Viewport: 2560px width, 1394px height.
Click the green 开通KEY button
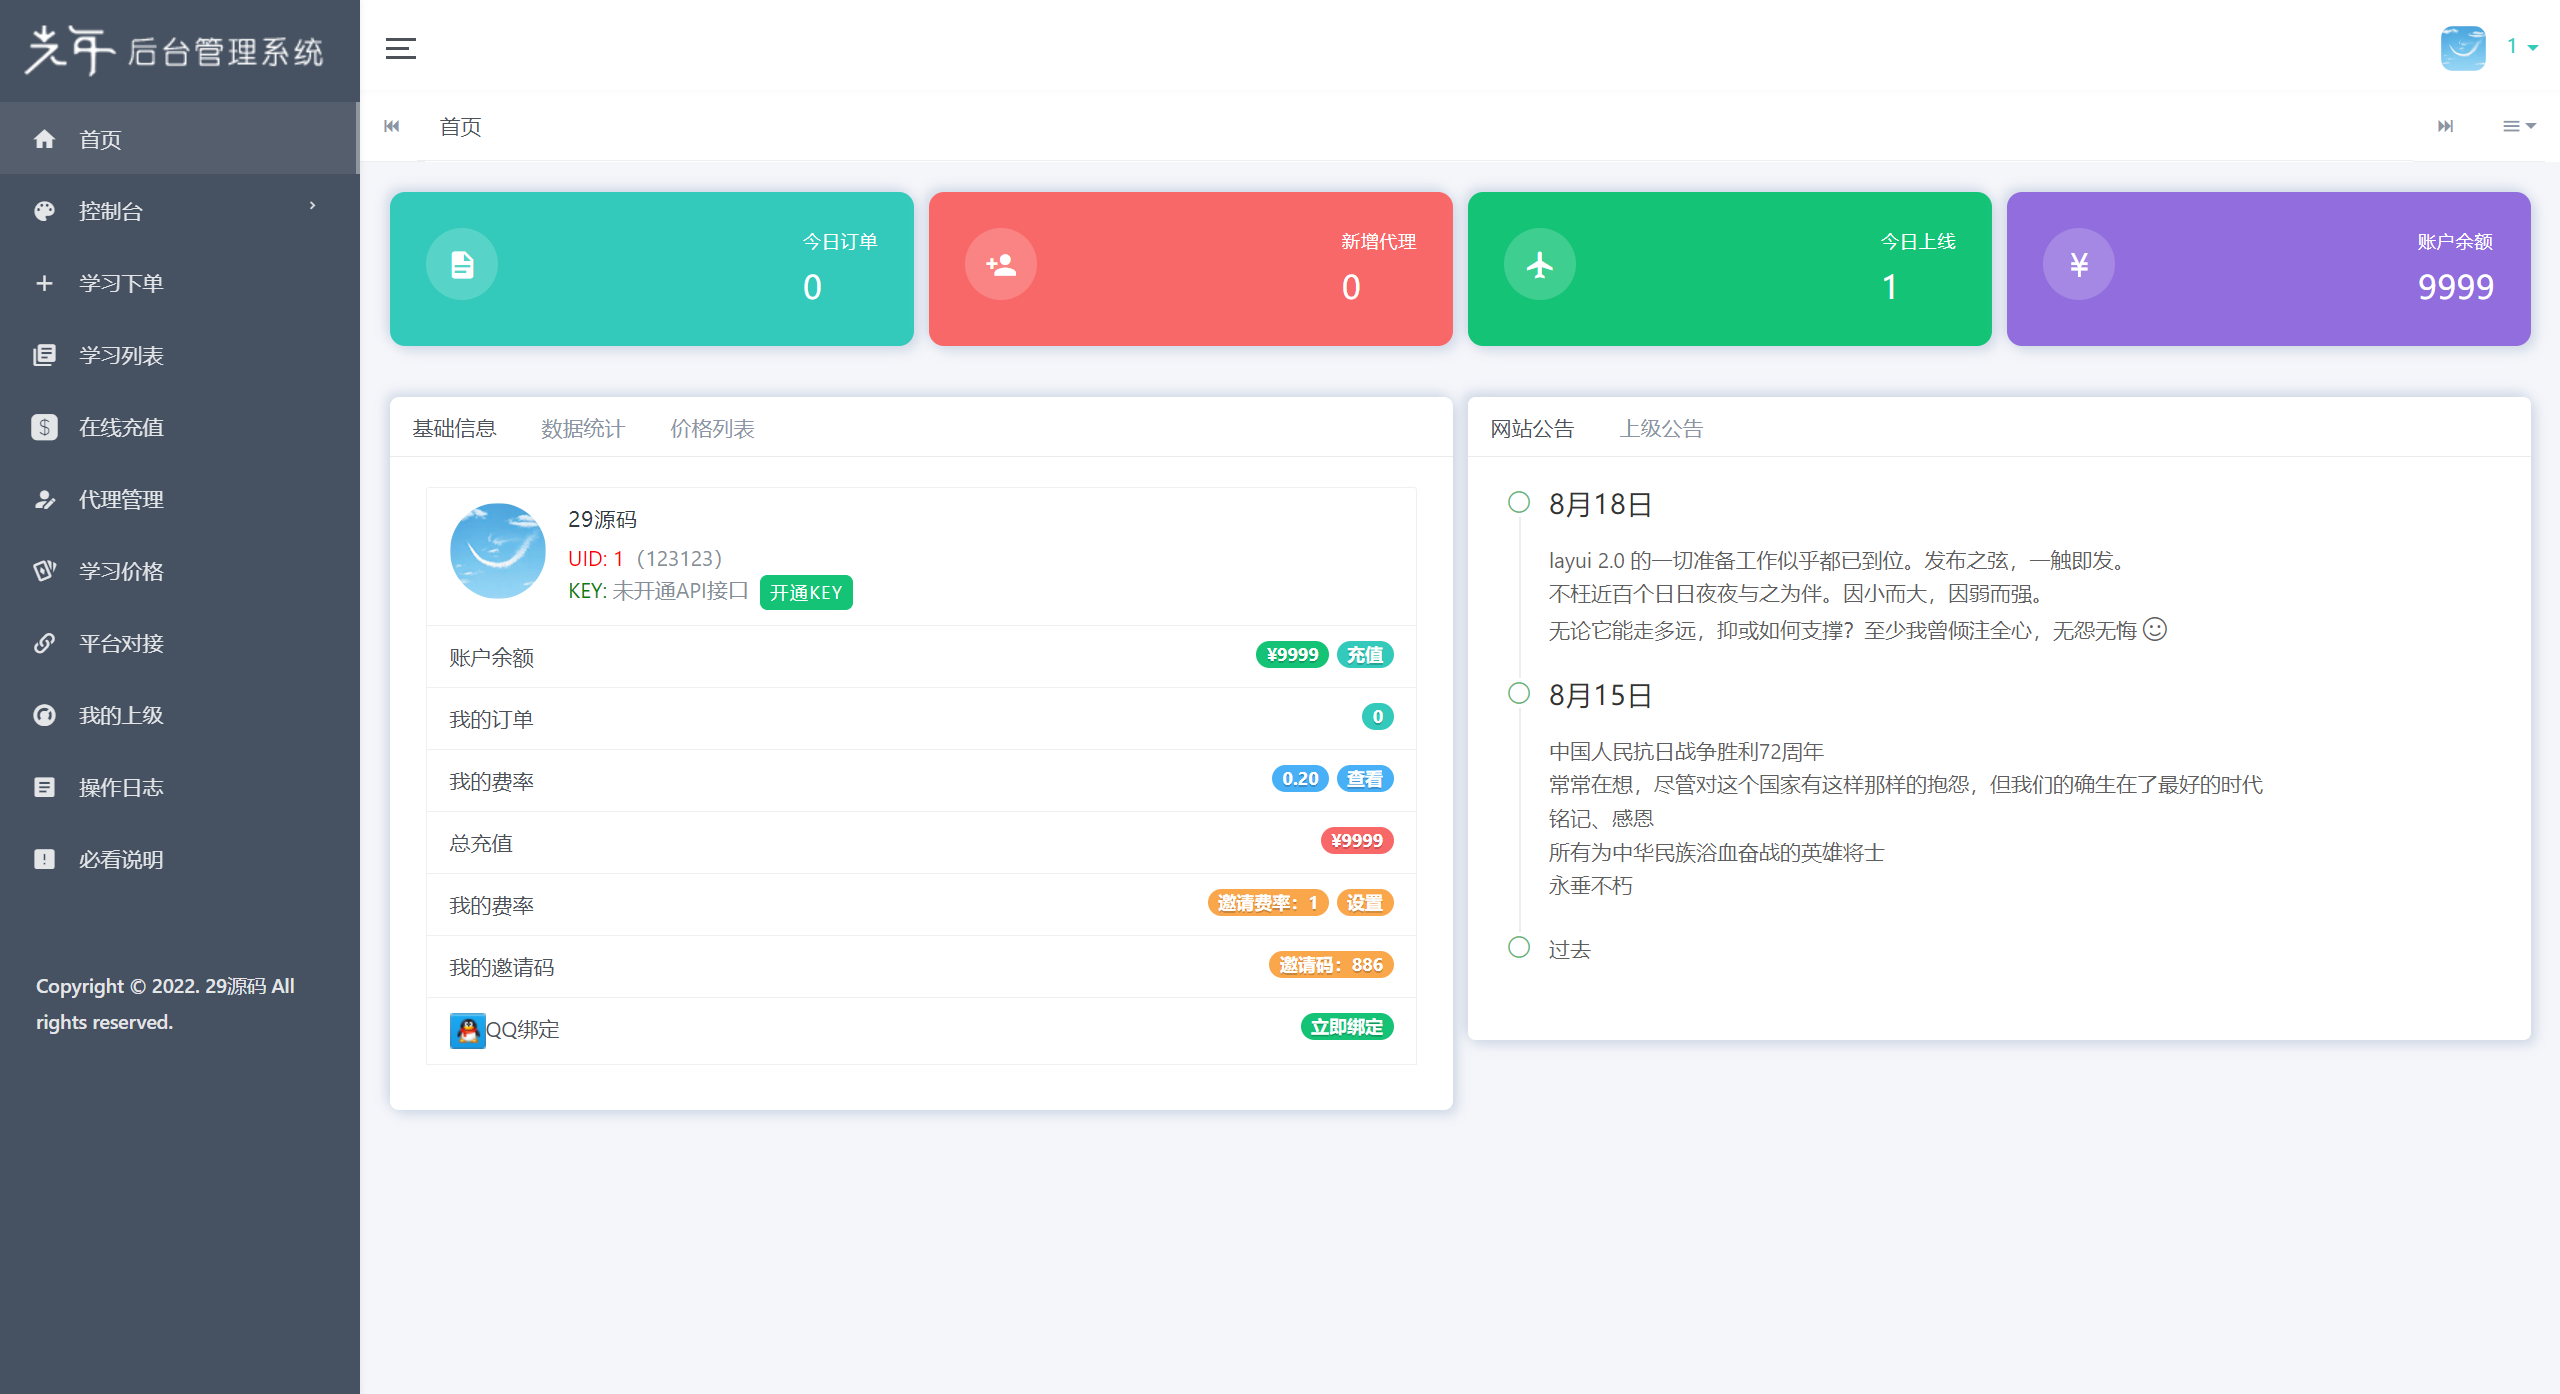click(x=805, y=593)
